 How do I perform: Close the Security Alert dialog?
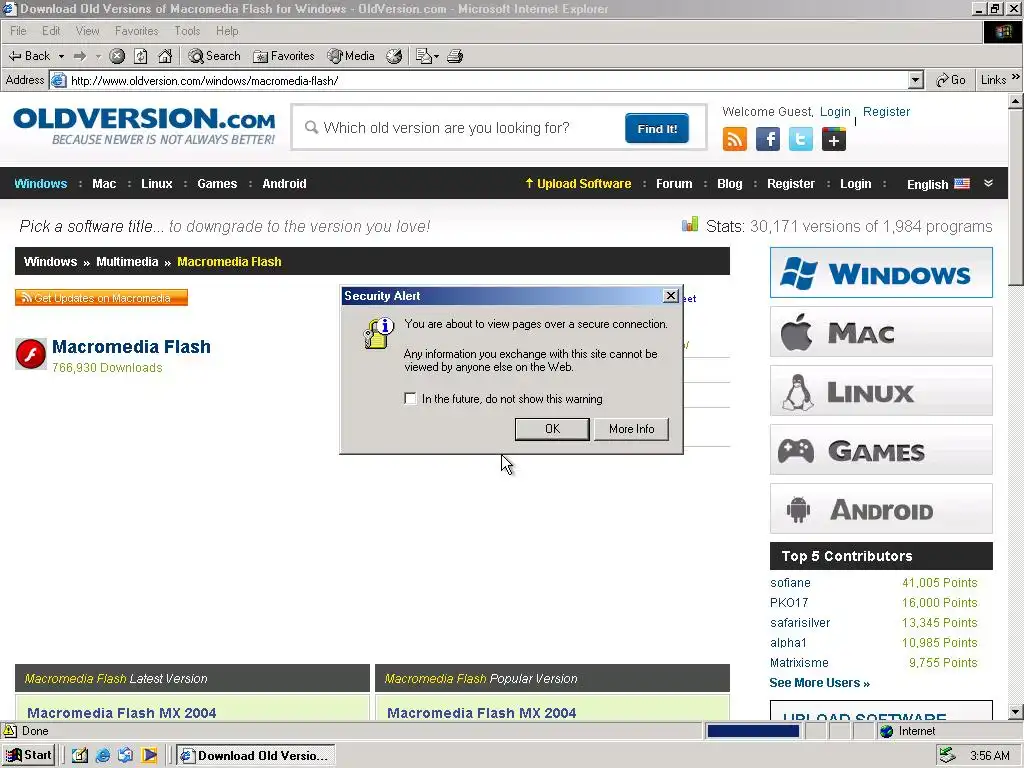pos(671,296)
